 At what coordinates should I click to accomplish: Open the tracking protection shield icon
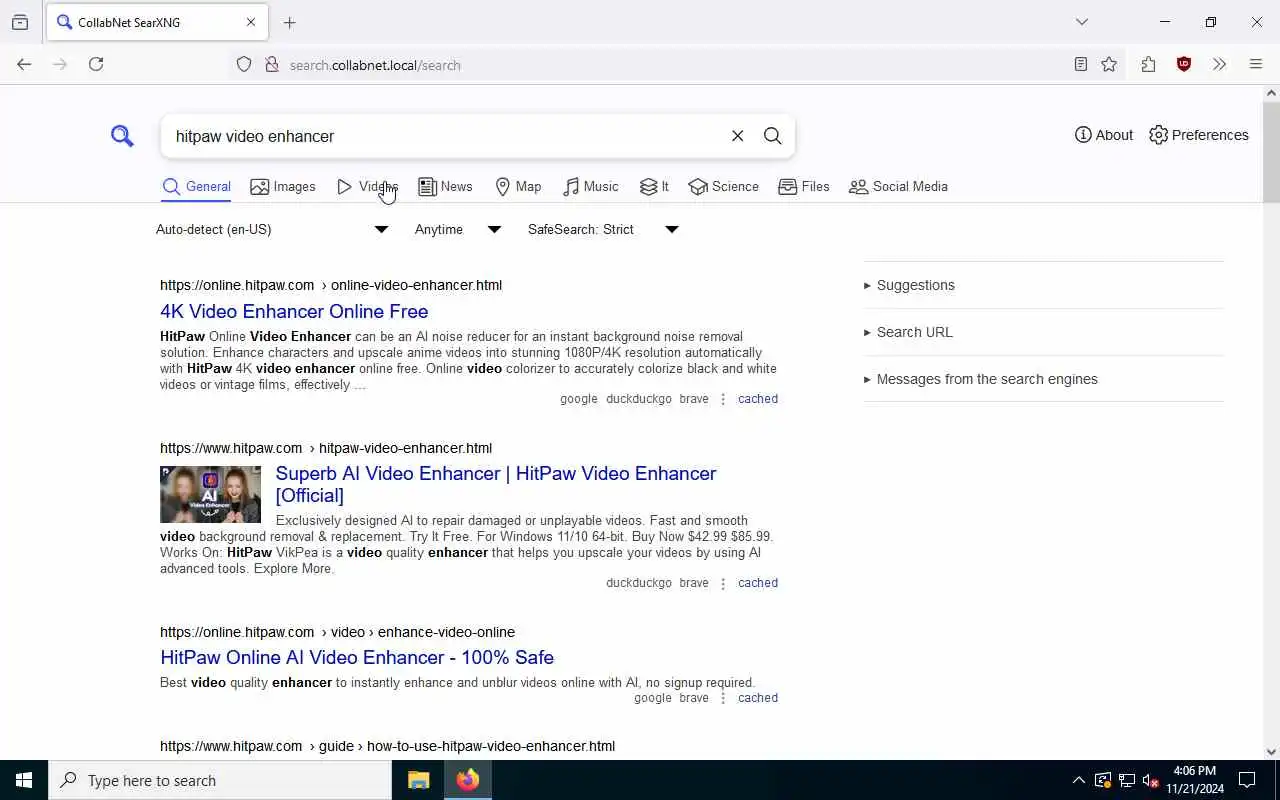[244, 64]
